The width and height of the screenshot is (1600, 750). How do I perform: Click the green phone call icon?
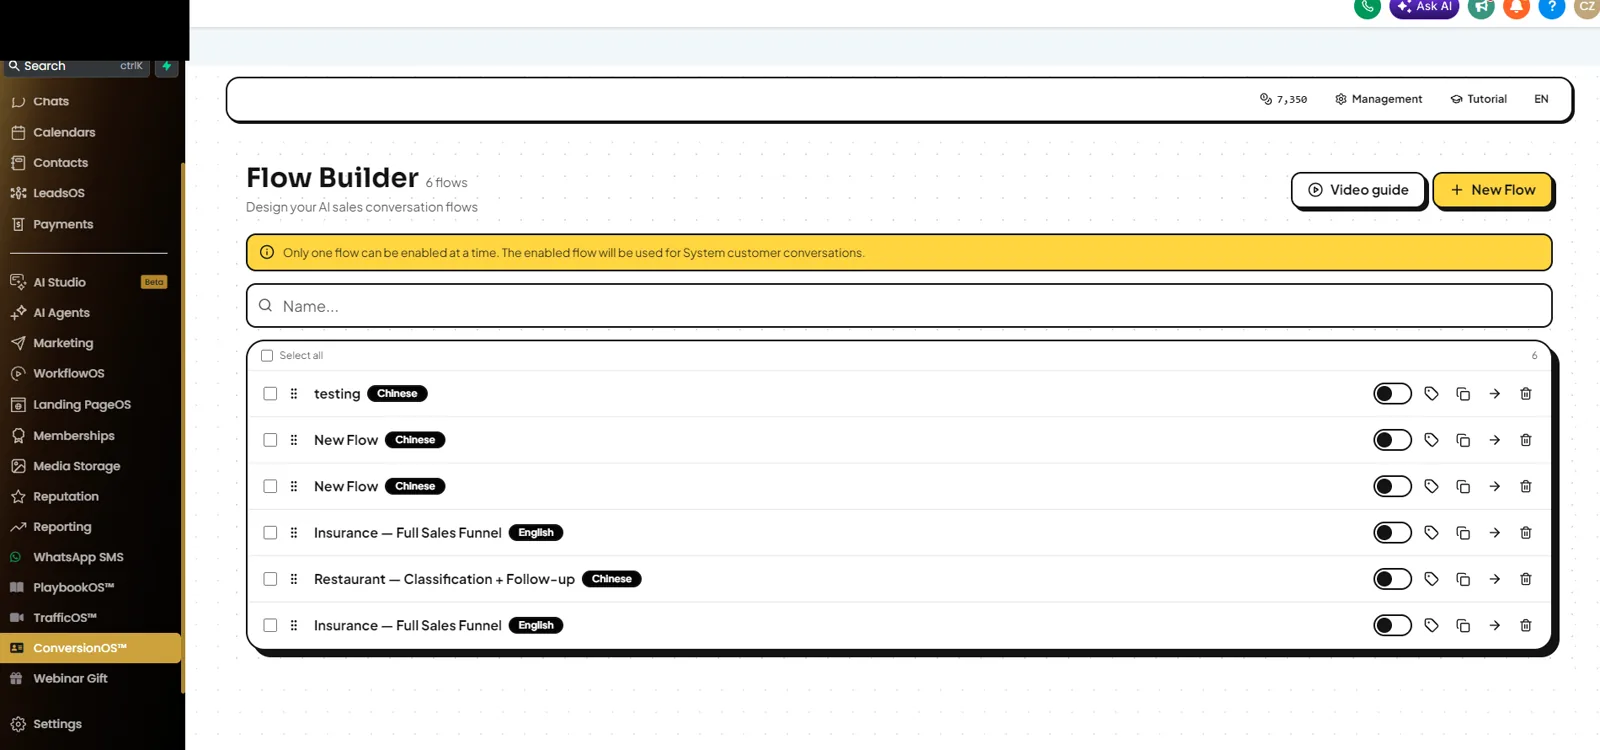[x=1367, y=7]
